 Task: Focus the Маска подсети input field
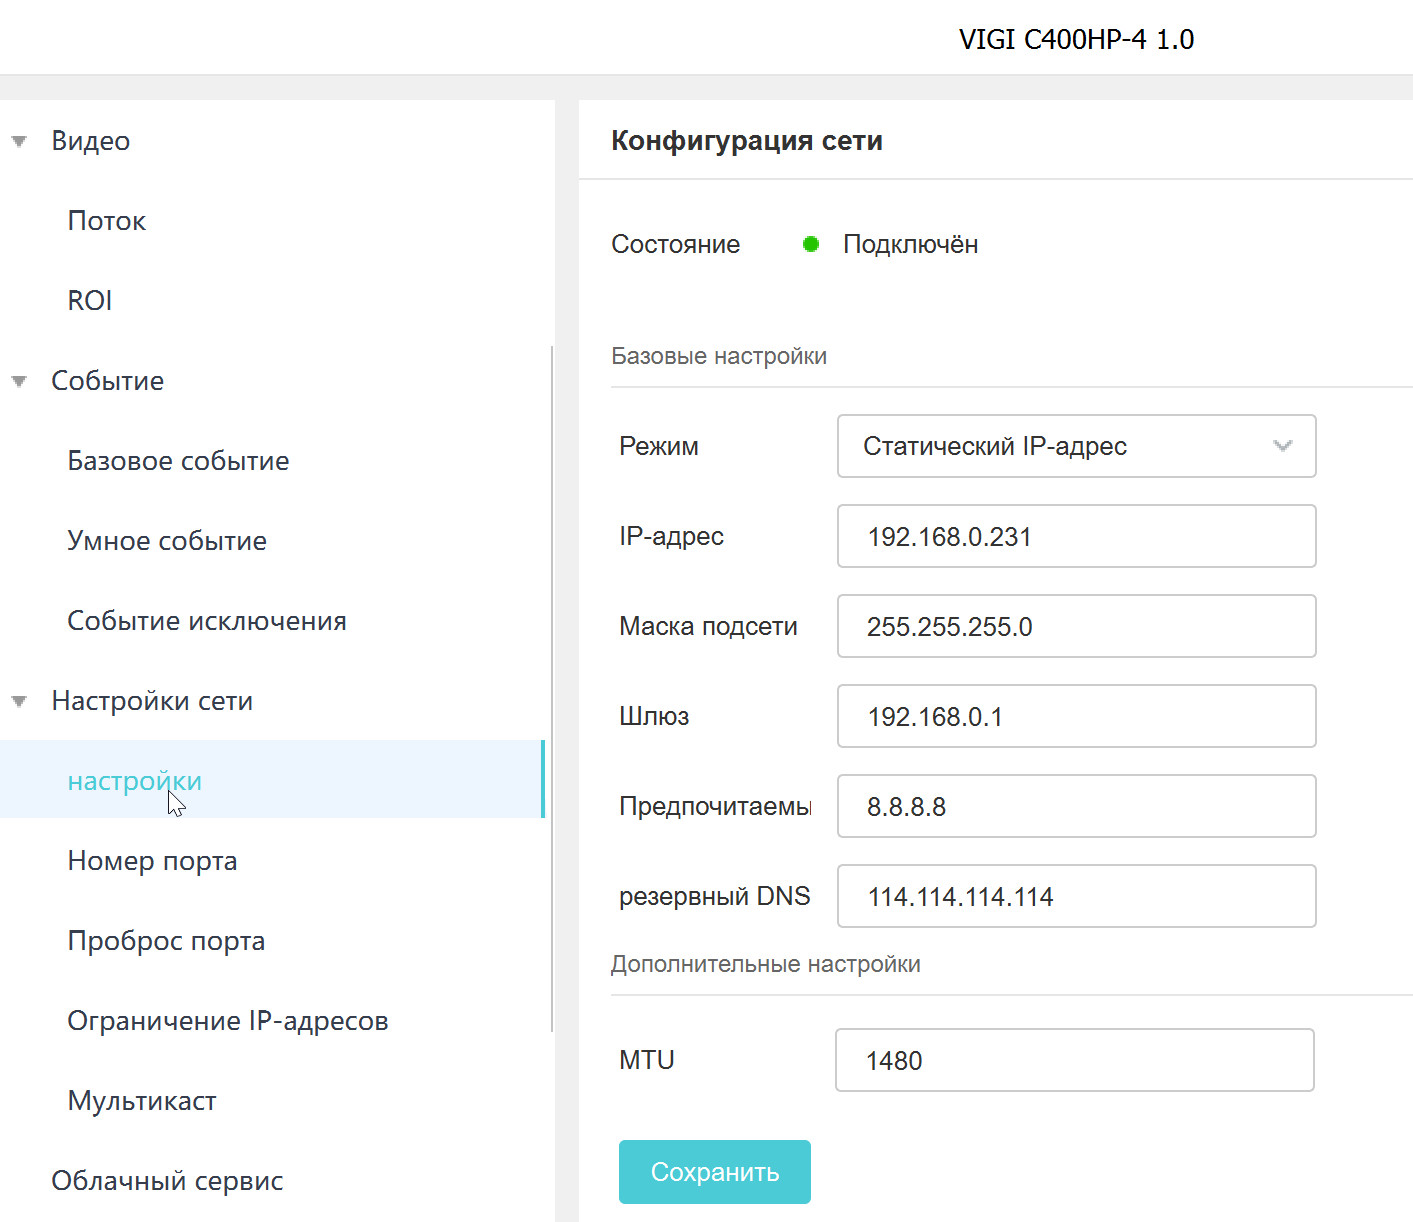click(1077, 626)
